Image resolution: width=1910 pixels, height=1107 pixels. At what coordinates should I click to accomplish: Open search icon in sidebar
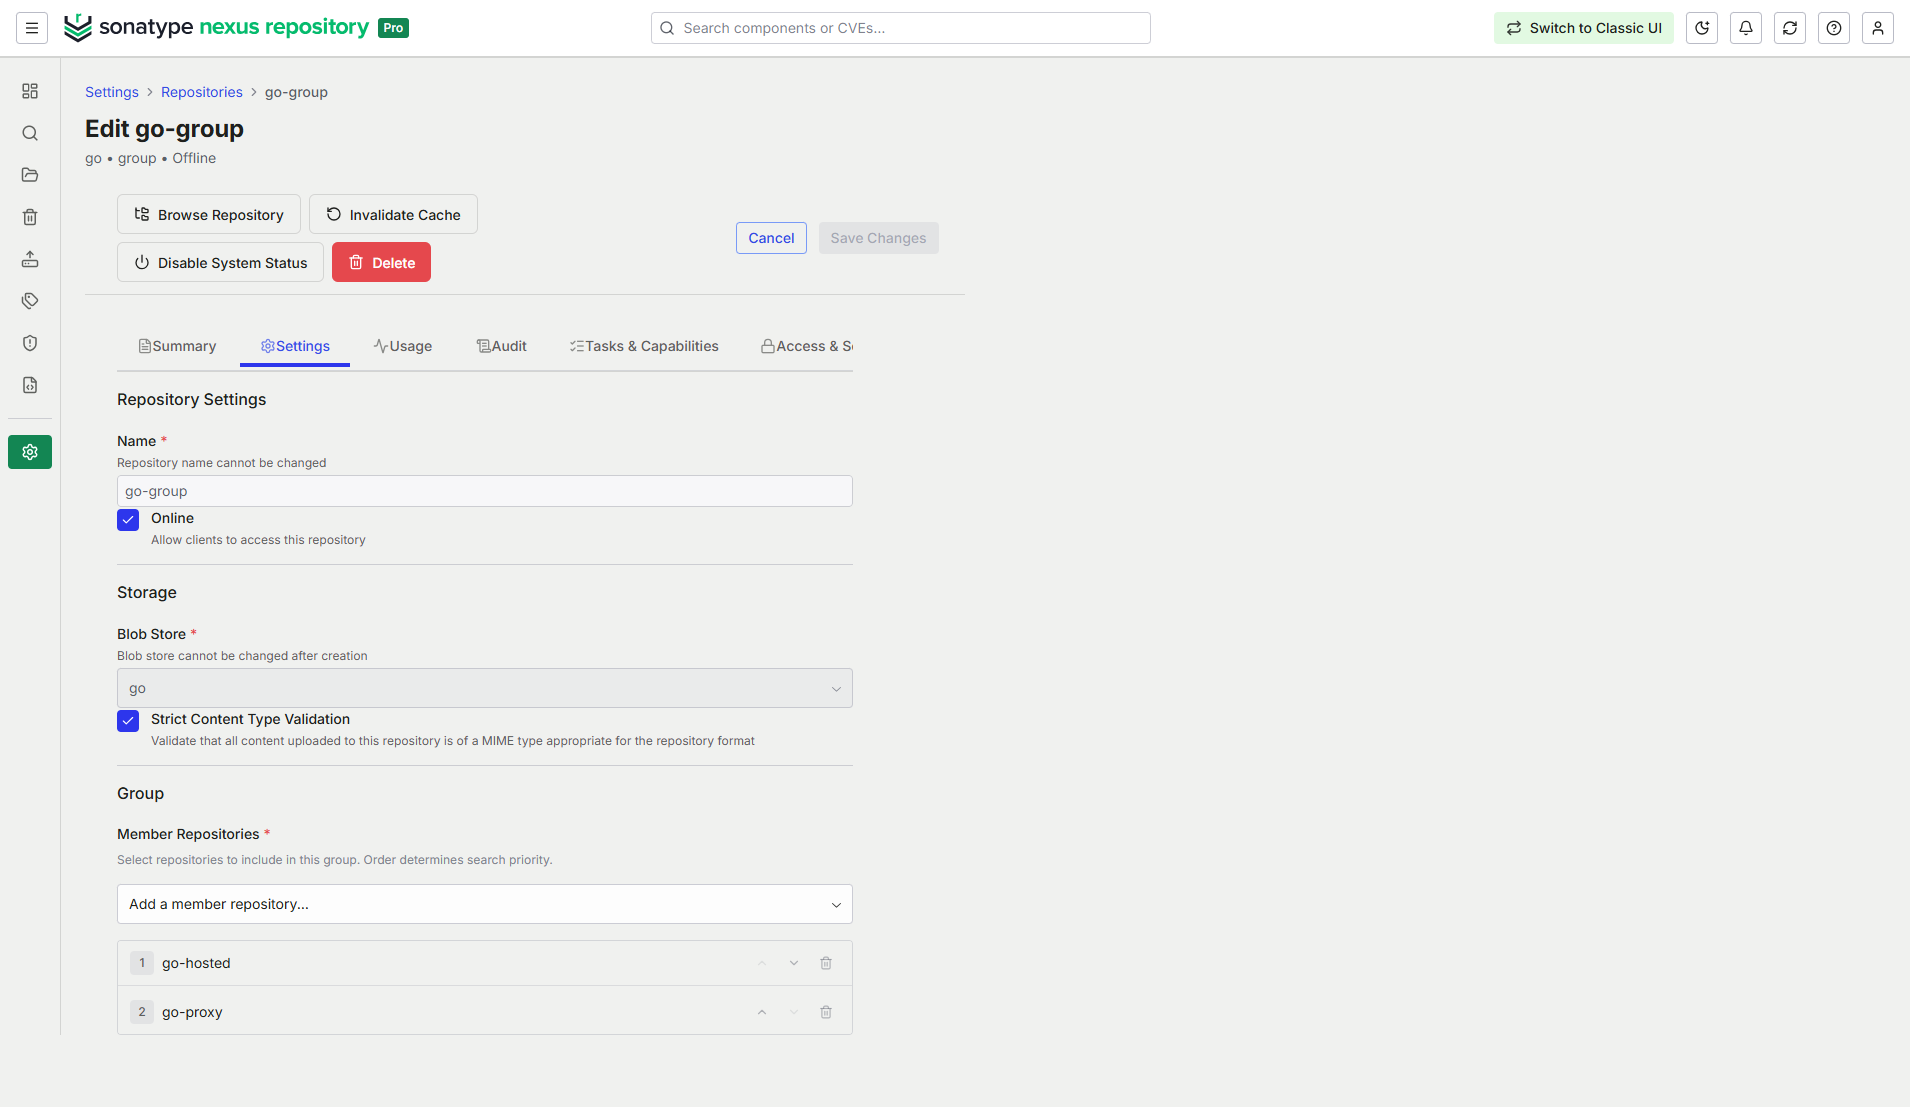(30, 133)
